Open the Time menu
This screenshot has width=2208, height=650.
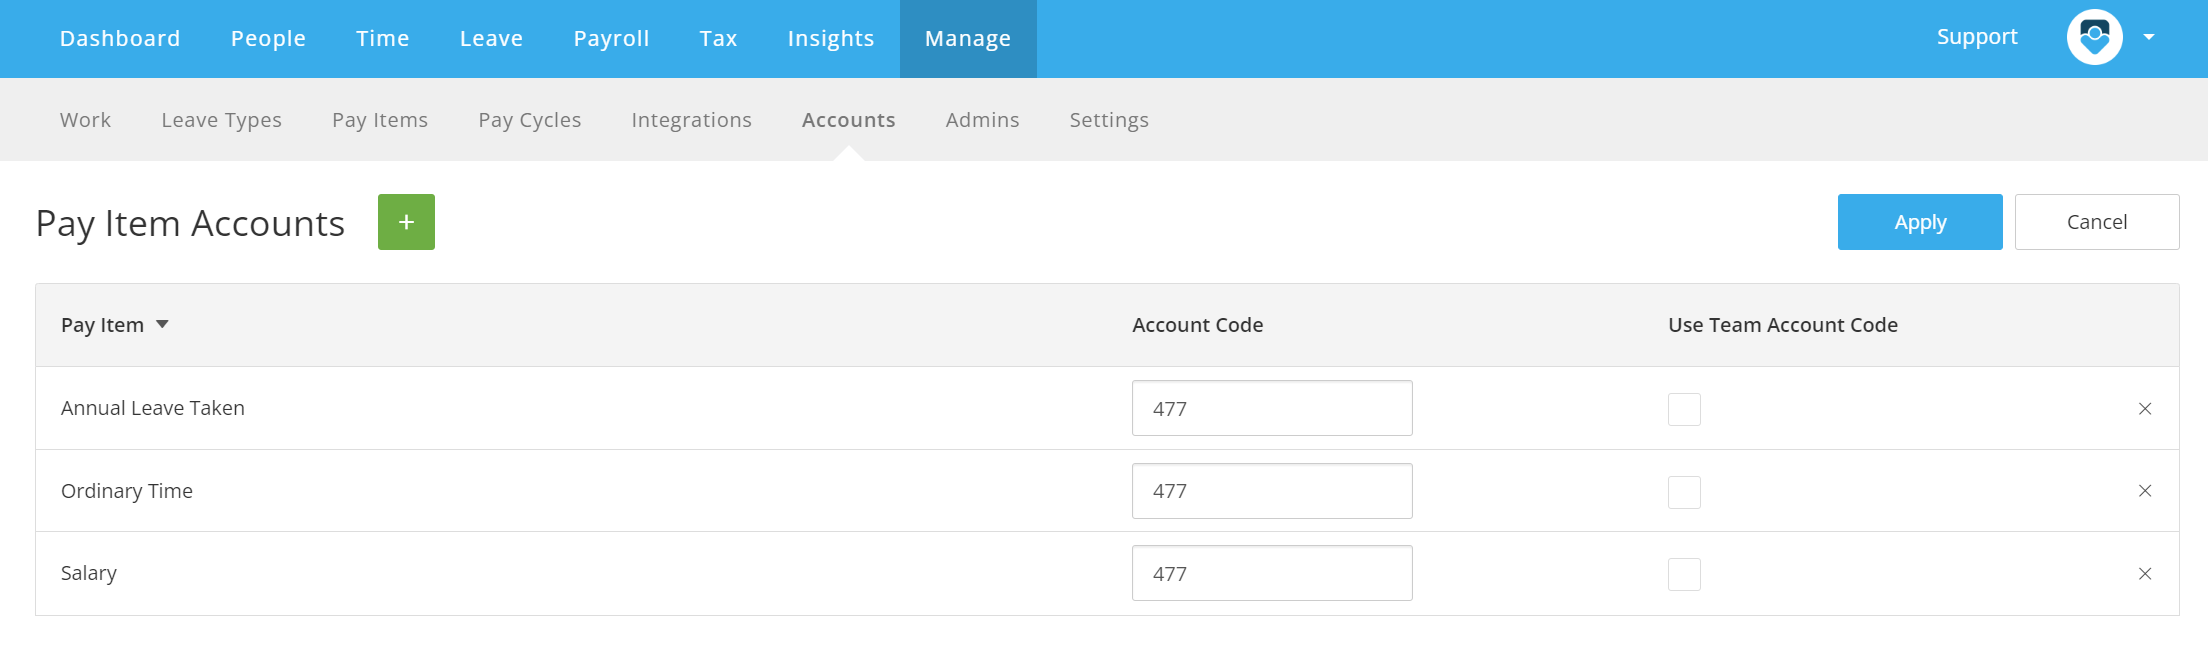pyautogui.click(x=383, y=38)
